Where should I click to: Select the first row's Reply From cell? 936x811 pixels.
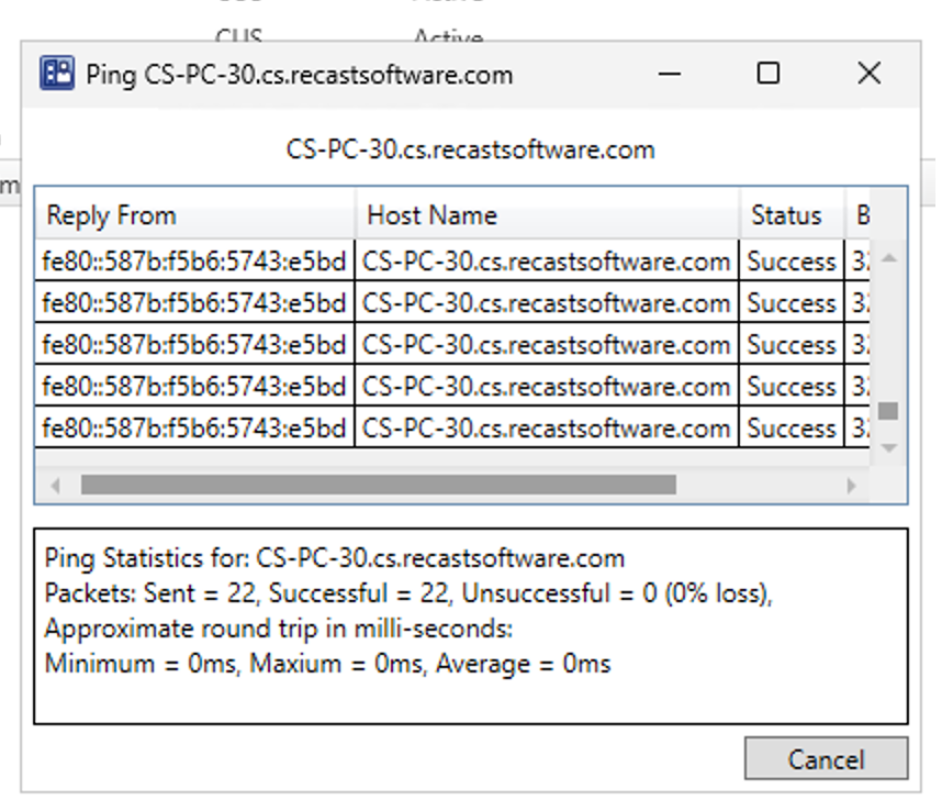coord(195,262)
